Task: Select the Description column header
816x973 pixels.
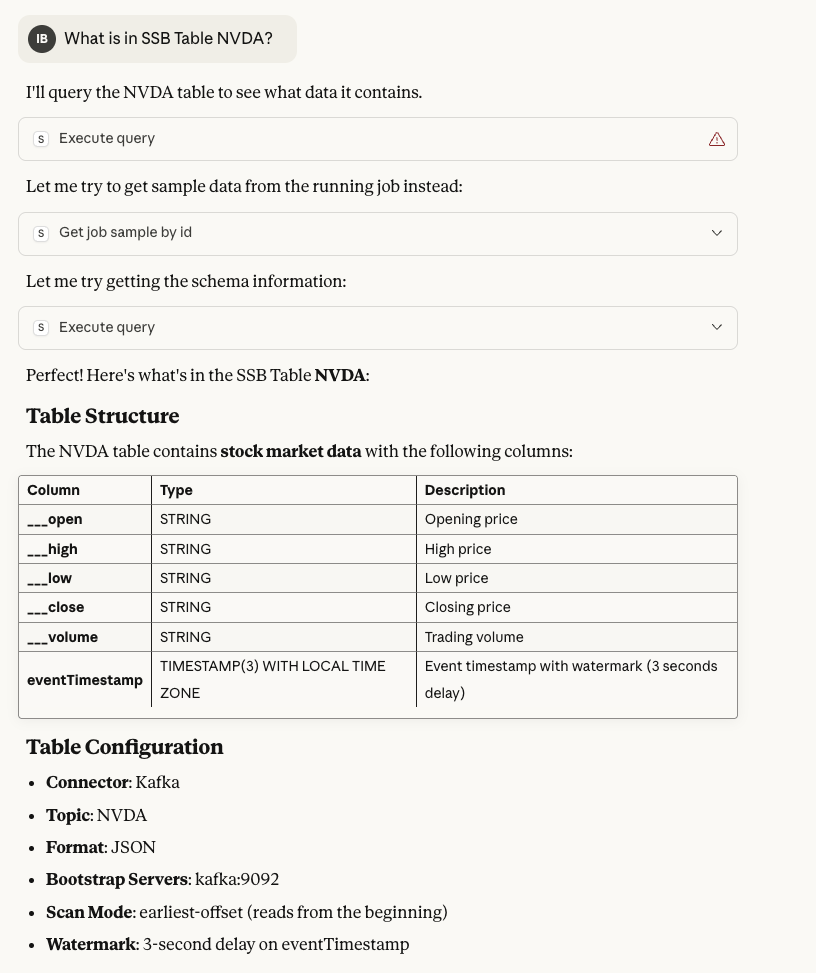Action: point(465,490)
